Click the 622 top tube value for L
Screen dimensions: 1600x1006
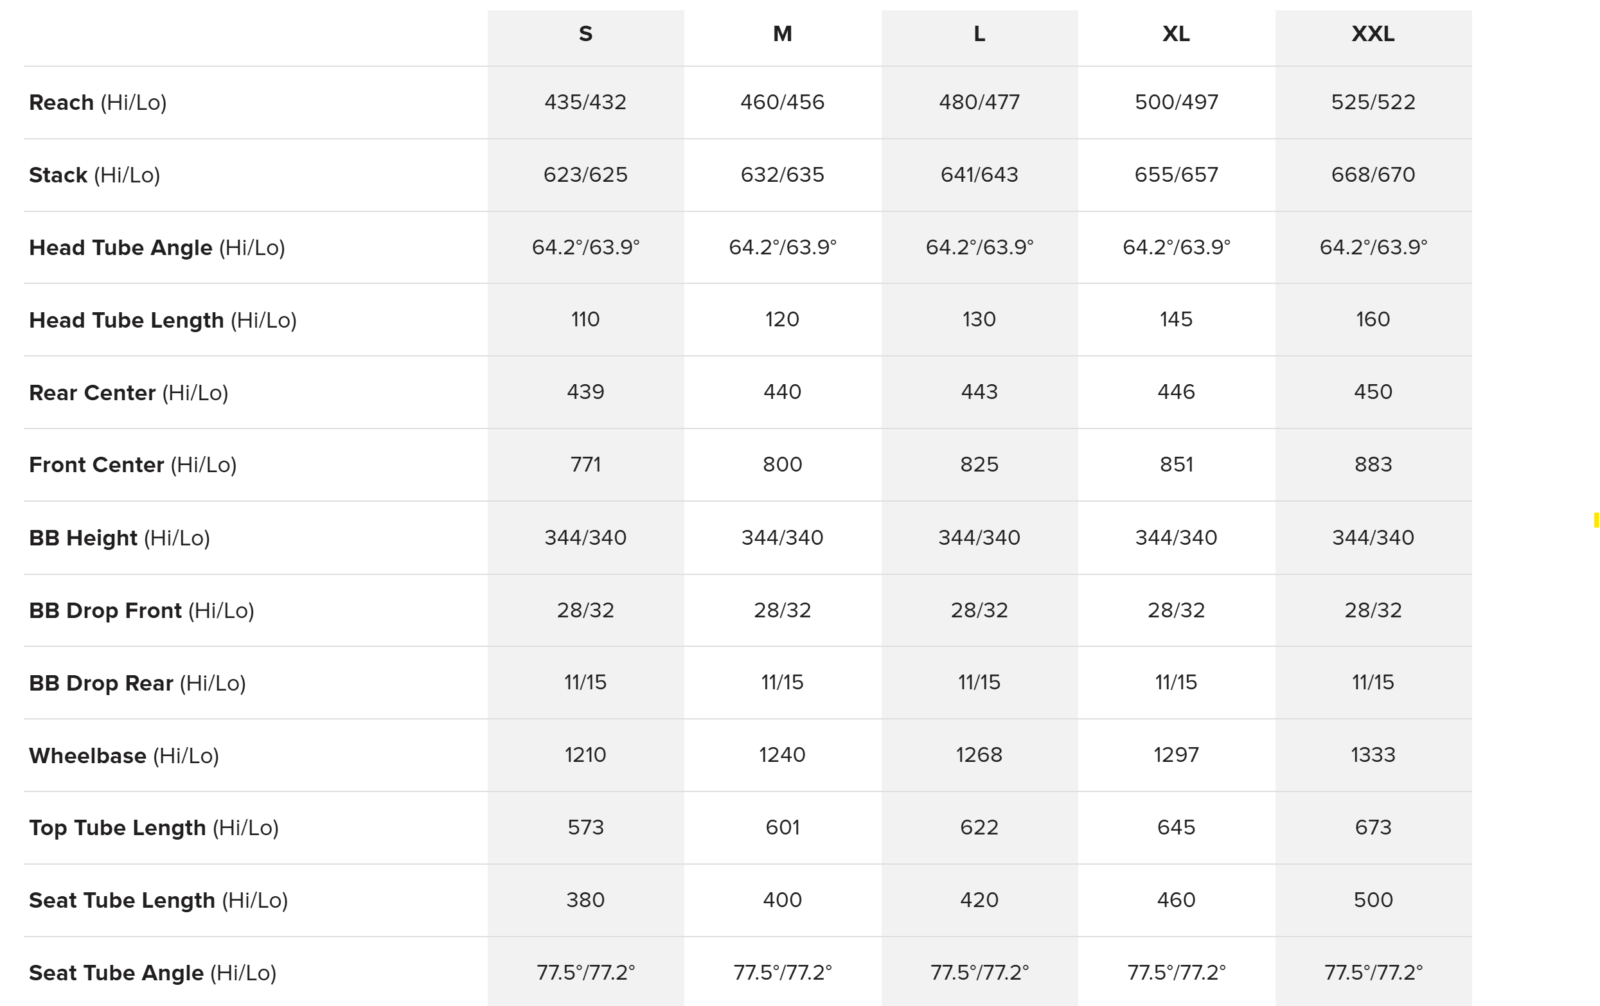[x=979, y=828]
